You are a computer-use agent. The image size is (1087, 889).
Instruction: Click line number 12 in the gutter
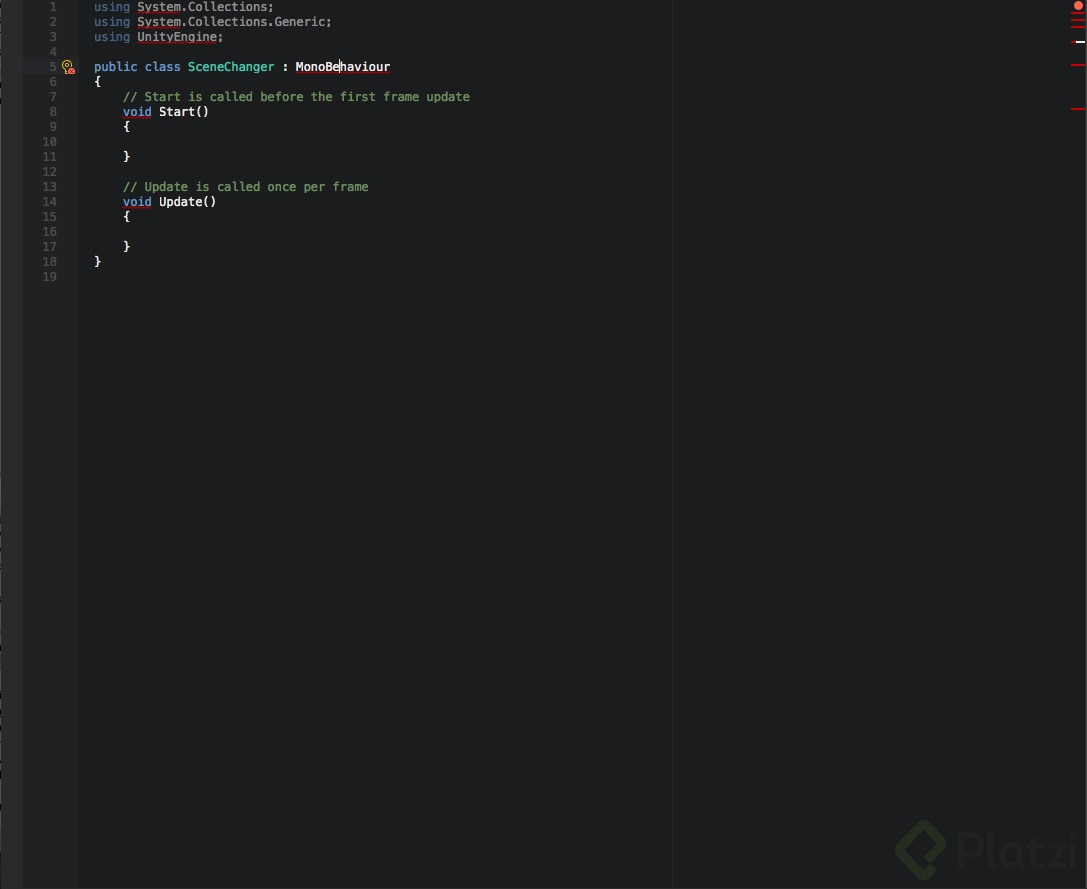49,172
